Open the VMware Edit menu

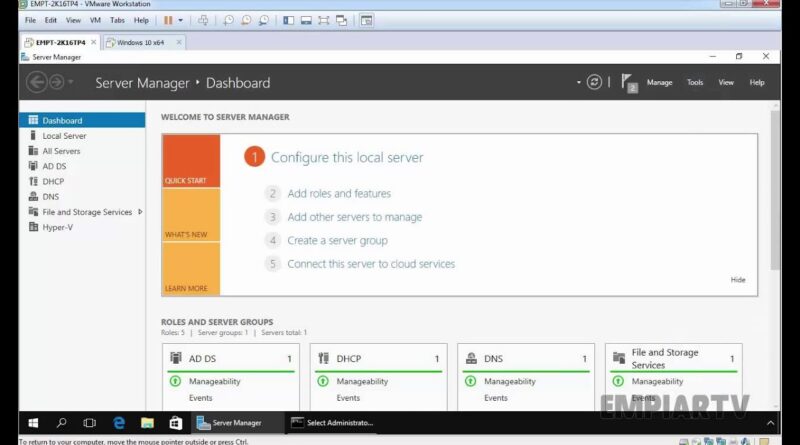click(x=51, y=20)
